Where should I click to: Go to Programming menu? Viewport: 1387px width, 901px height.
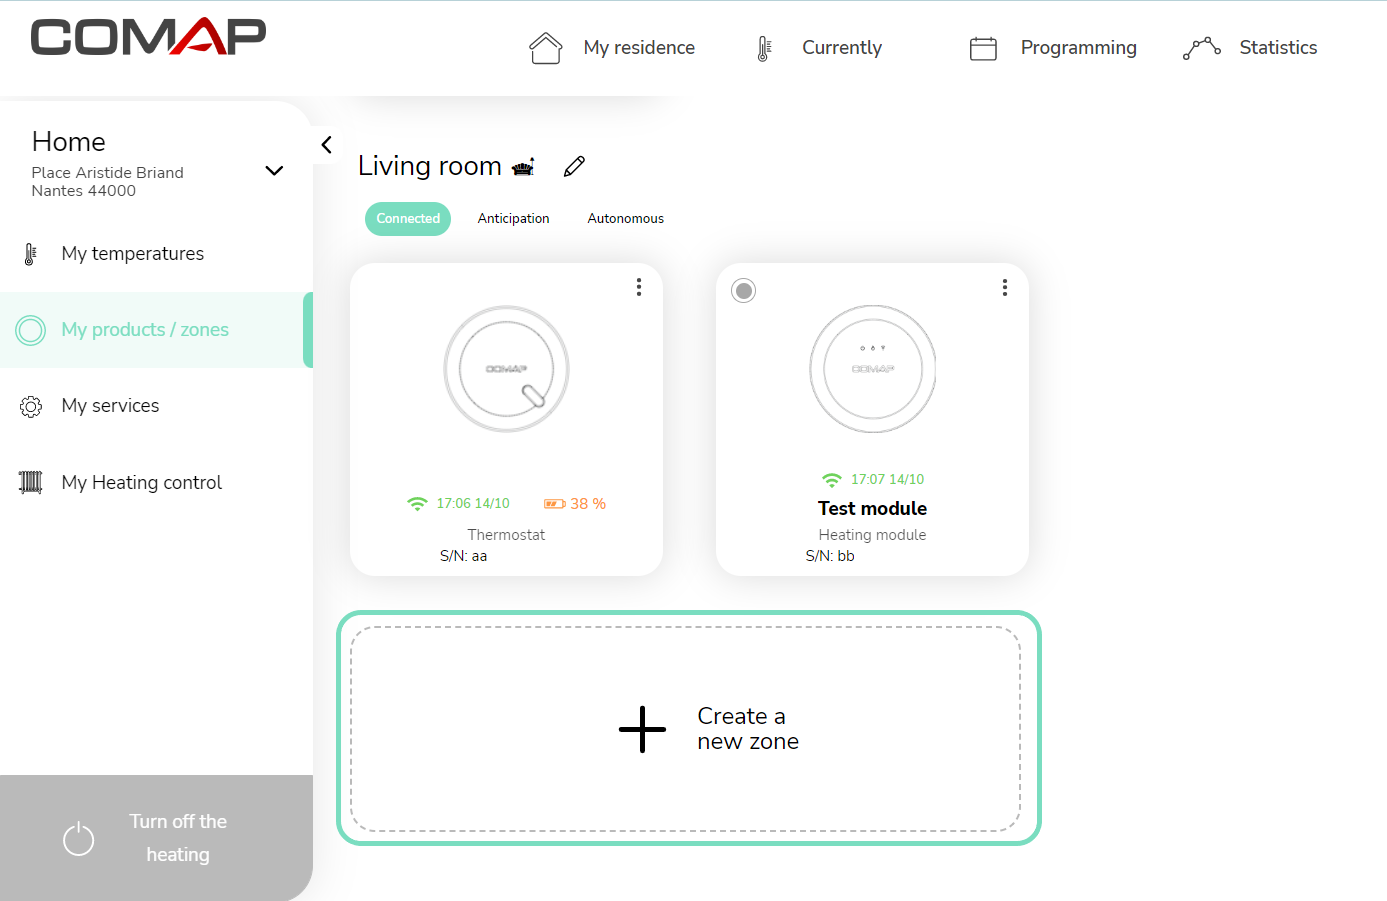coord(1078,48)
